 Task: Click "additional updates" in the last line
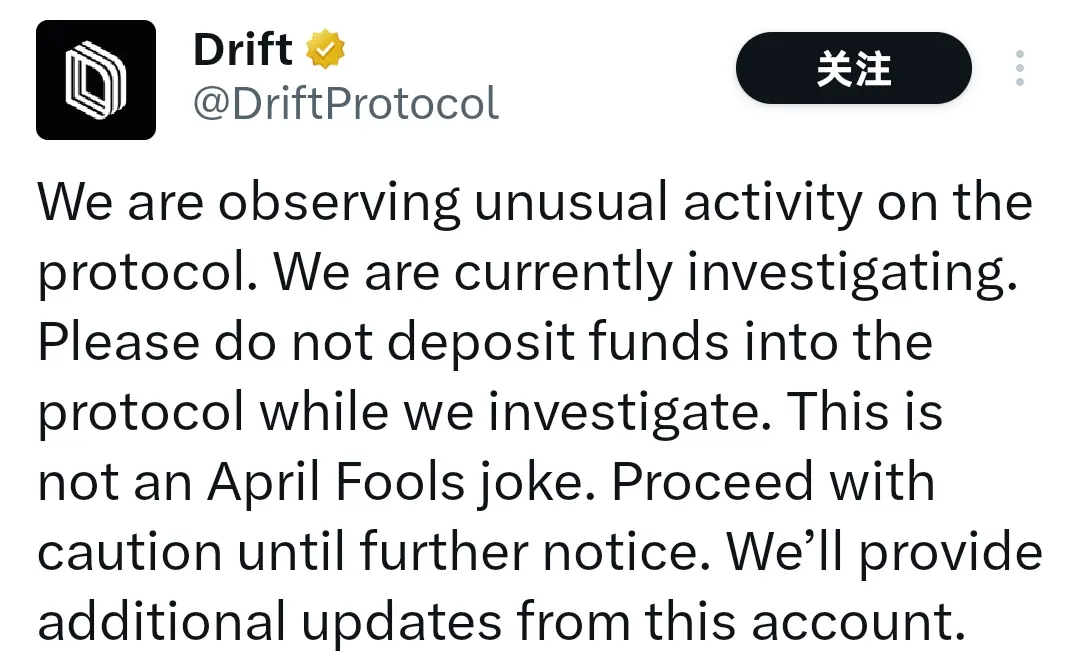[269, 622]
